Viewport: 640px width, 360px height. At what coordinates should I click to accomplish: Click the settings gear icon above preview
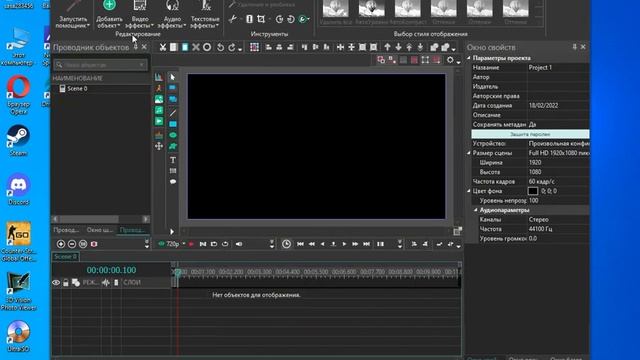[450, 60]
